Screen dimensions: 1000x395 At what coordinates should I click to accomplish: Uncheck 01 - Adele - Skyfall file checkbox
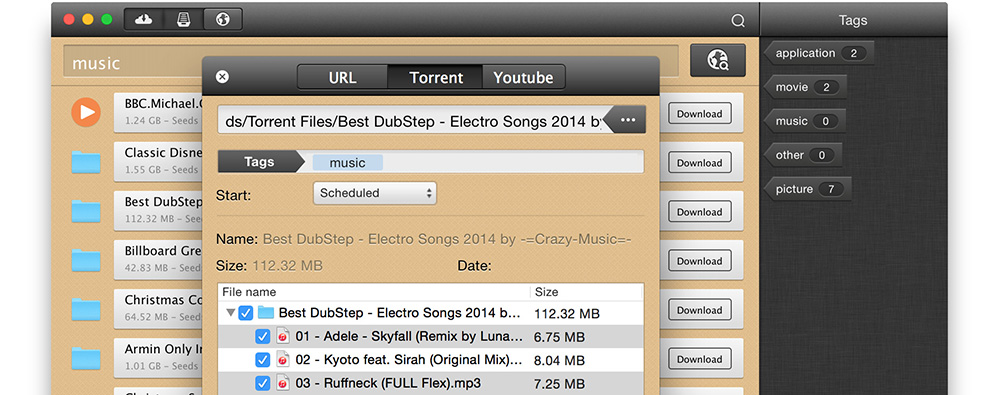(x=262, y=336)
